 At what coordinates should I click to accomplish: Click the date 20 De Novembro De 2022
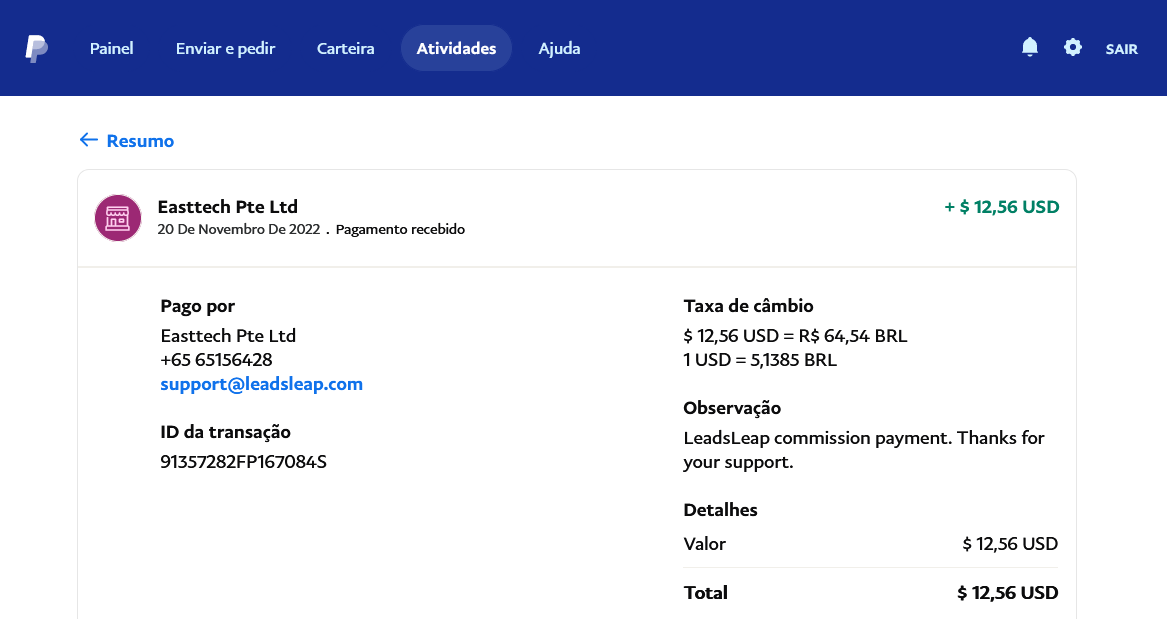point(239,229)
